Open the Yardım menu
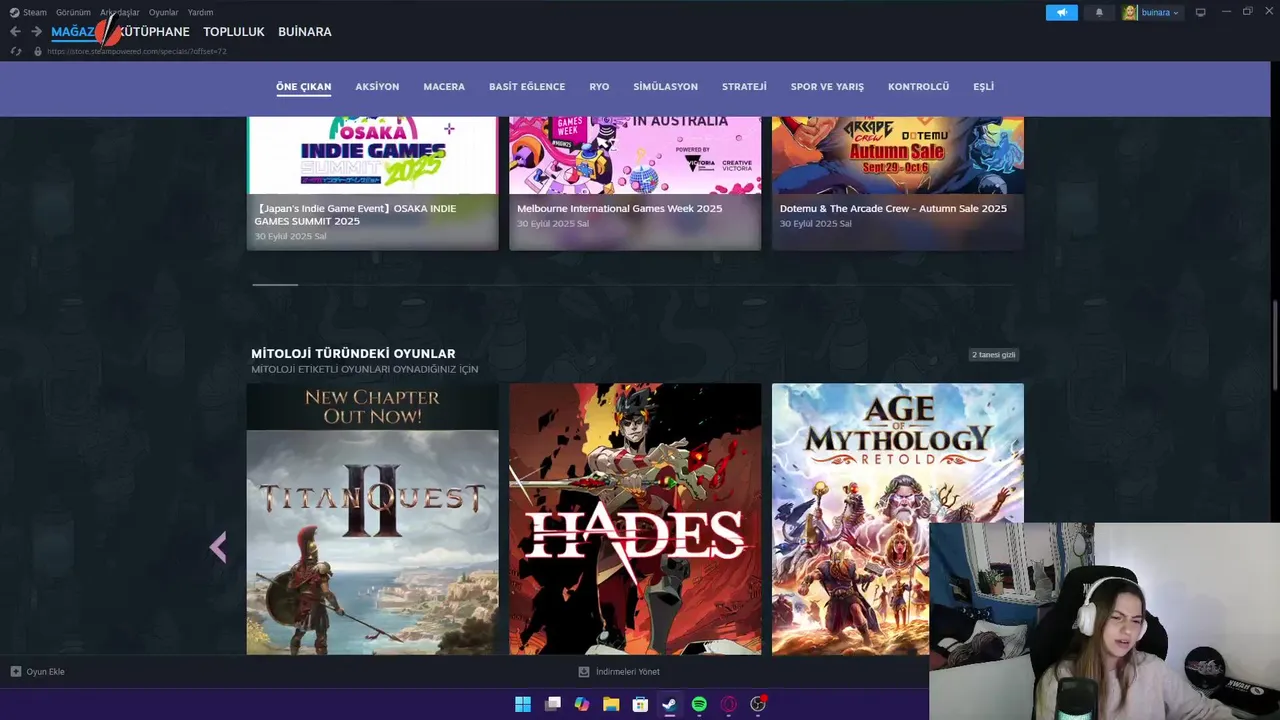This screenshot has width=1280, height=720. coord(200,13)
